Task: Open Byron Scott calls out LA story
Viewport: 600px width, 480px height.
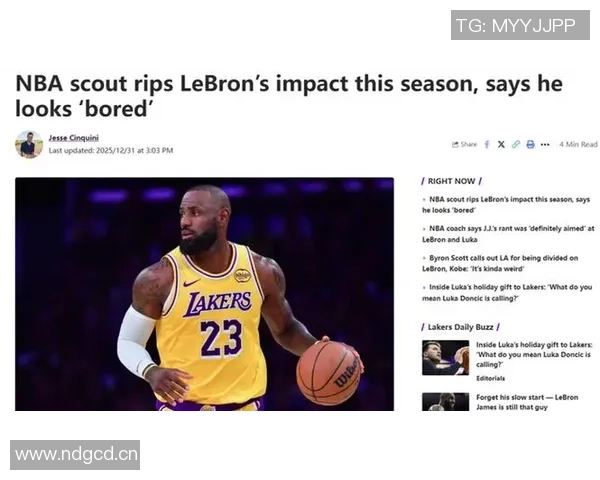Action: click(501, 263)
